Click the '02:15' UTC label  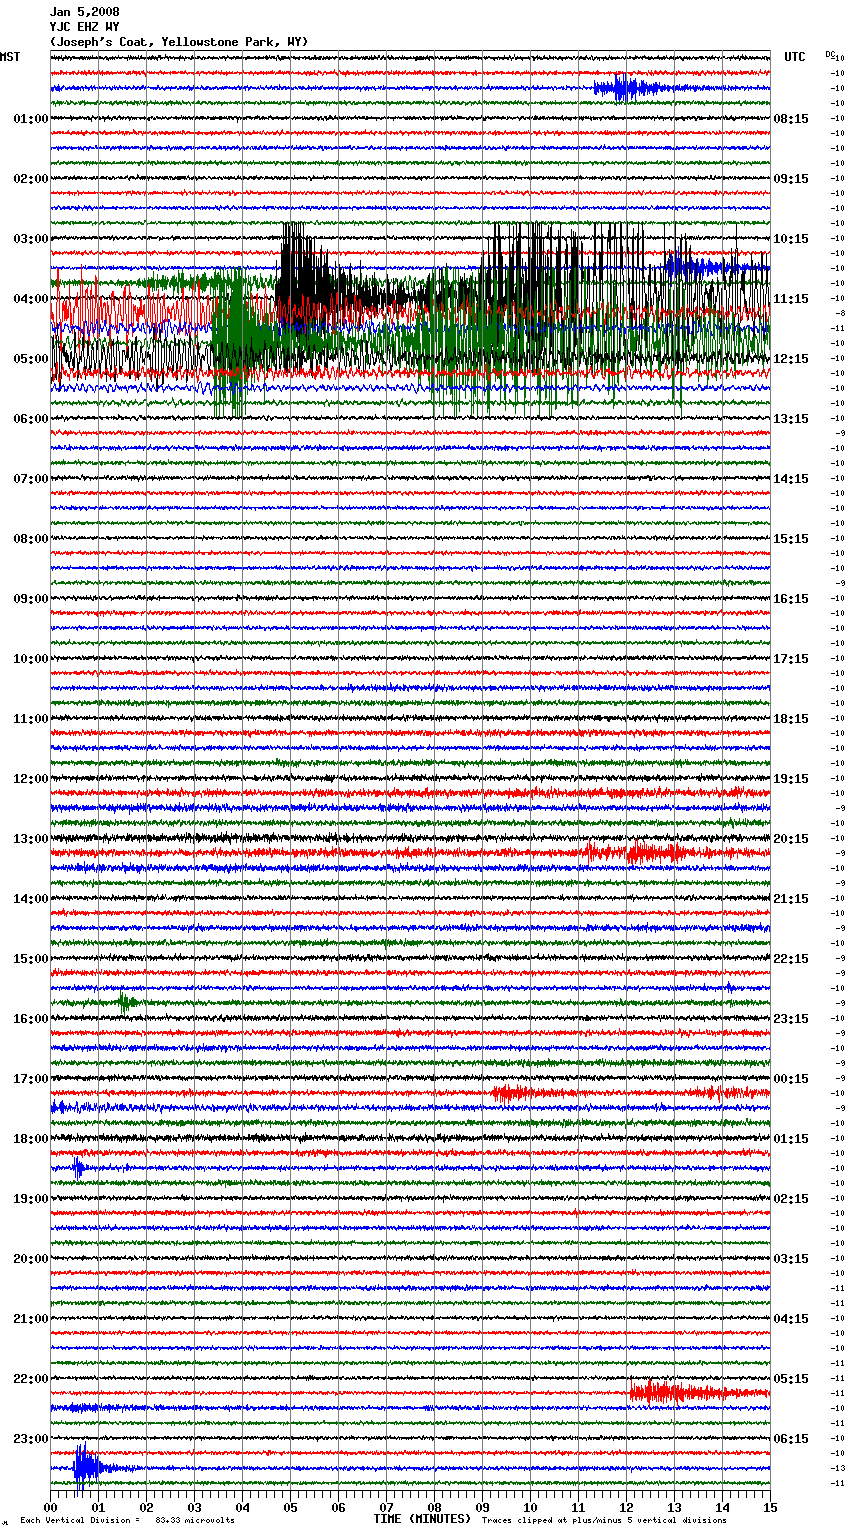coord(791,1199)
